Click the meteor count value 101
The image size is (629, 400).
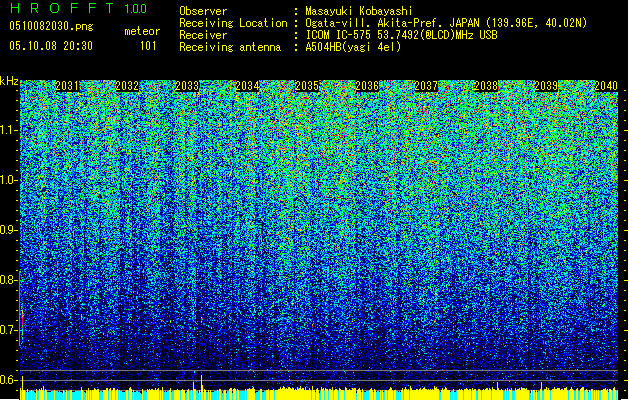pos(148,45)
